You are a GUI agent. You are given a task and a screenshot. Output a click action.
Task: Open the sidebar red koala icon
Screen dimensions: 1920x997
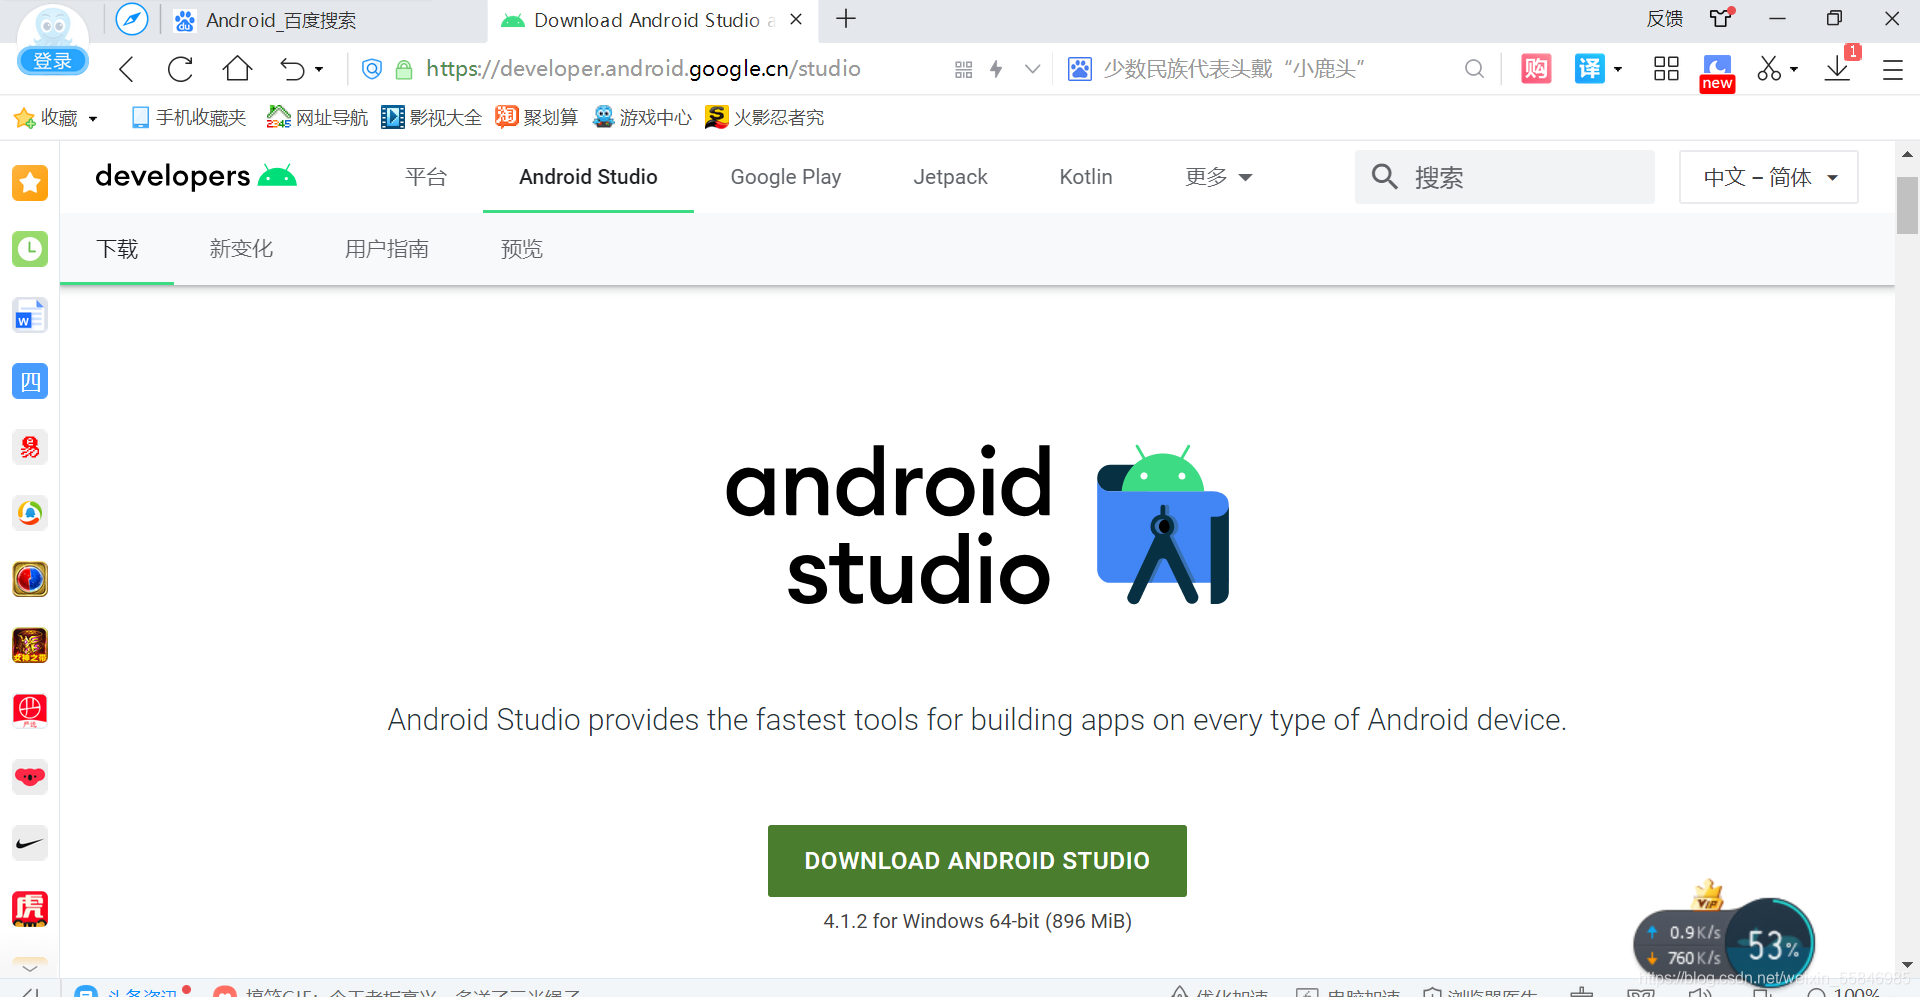pyautogui.click(x=30, y=777)
